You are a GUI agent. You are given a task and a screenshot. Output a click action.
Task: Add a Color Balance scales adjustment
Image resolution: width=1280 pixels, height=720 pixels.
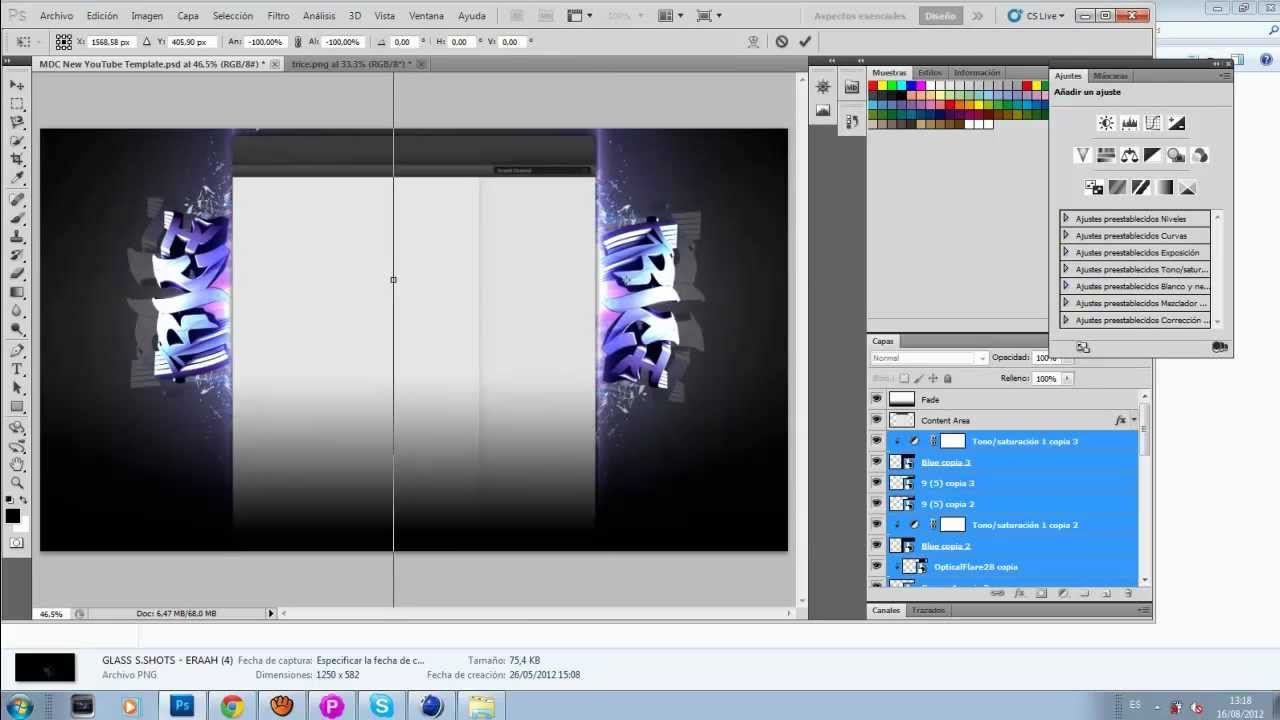point(1129,155)
